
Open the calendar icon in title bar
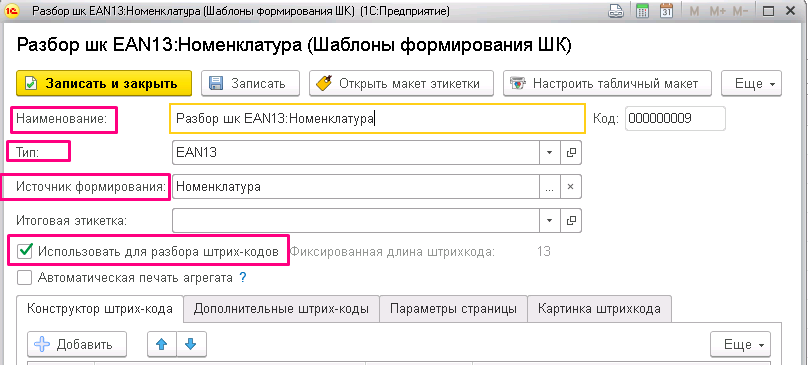[667, 11]
